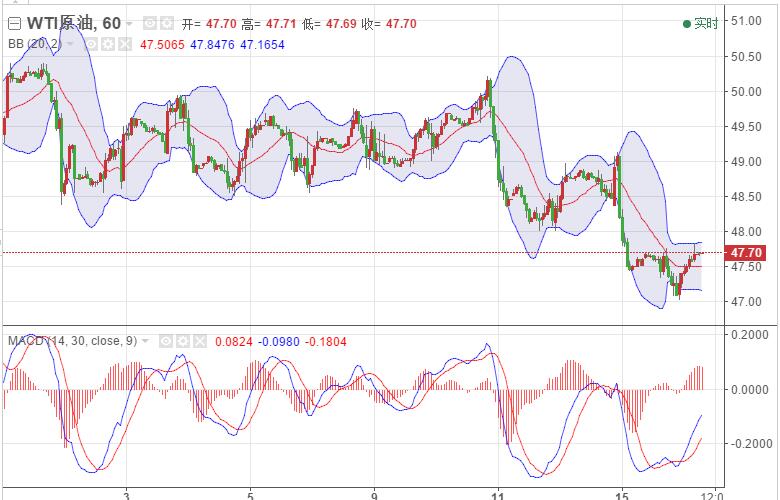This screenshot has width=780, height=500.
Task: Open MACD indicator settings gear
Action: coord(183,341)
